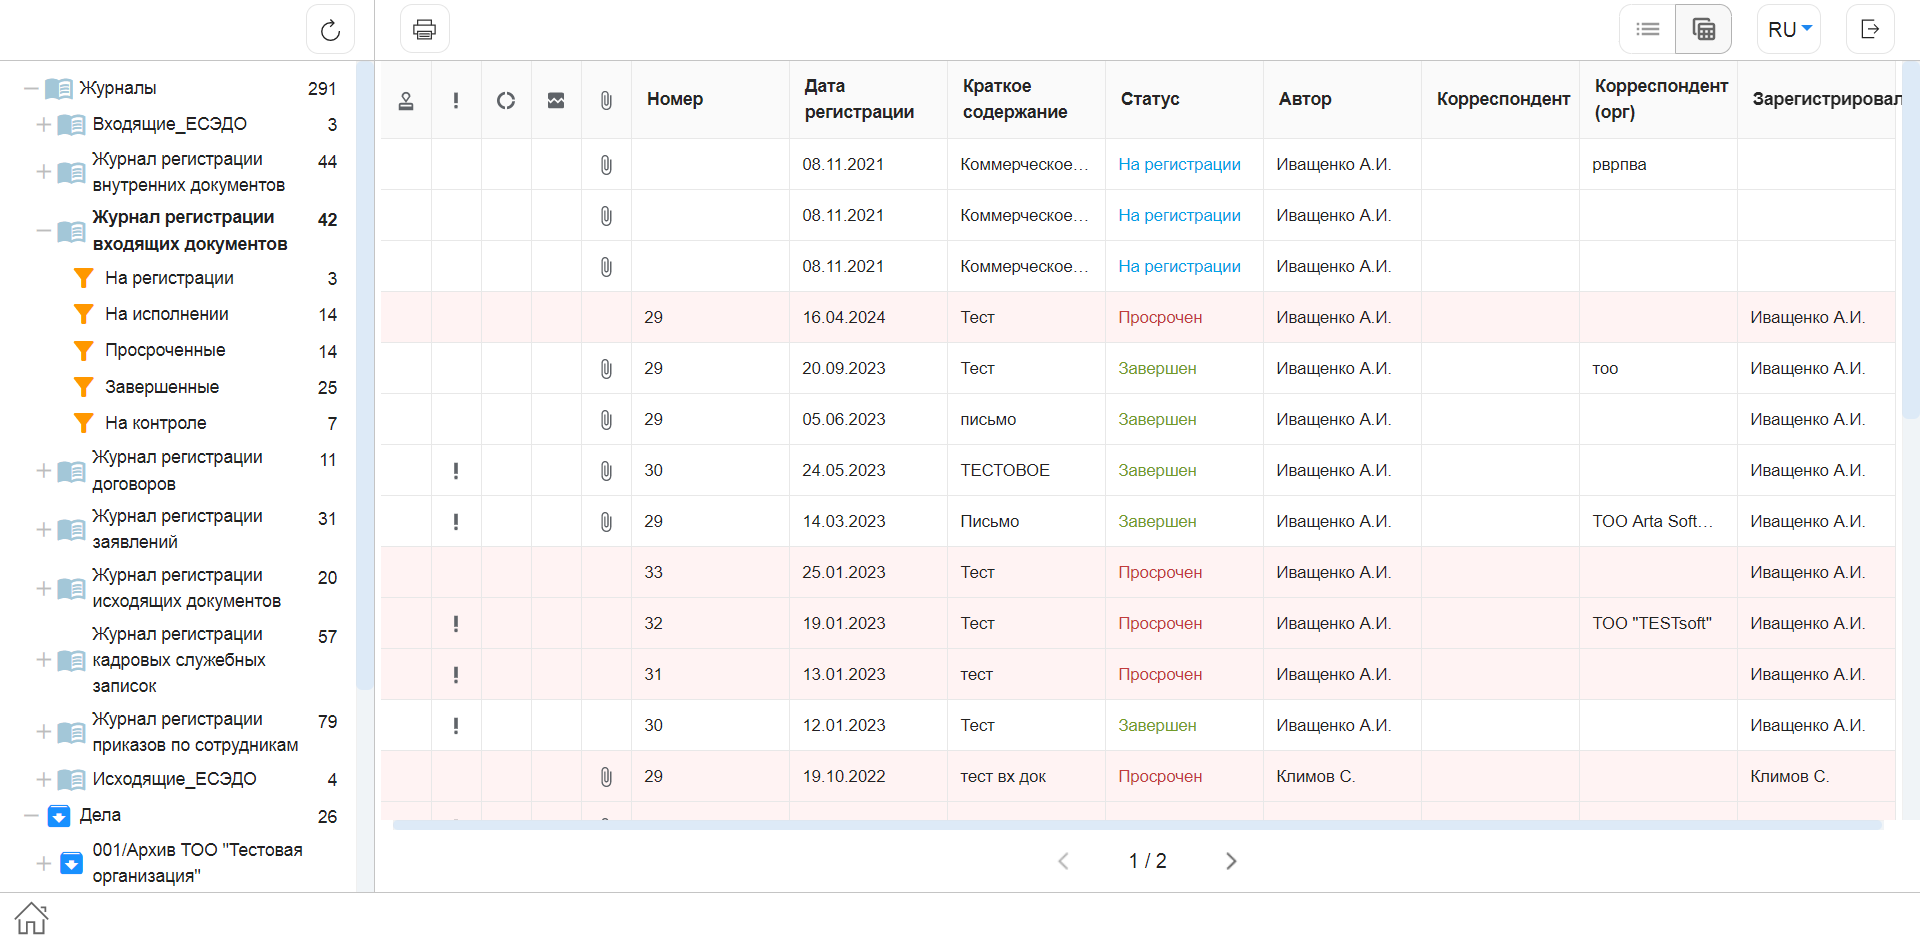This screenshot has width=1920, height=941.
Task: Expand '001/Архив ТОО Тестовая организация' node
Action: 44,863
